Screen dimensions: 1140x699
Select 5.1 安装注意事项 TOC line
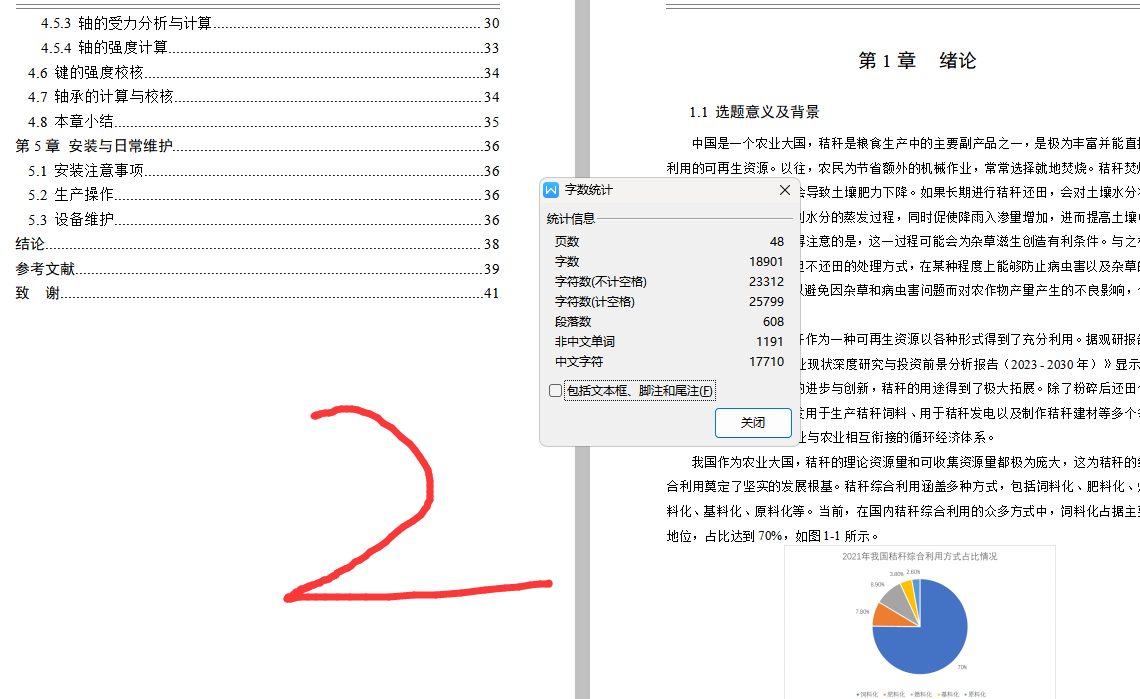click(263, 171)
